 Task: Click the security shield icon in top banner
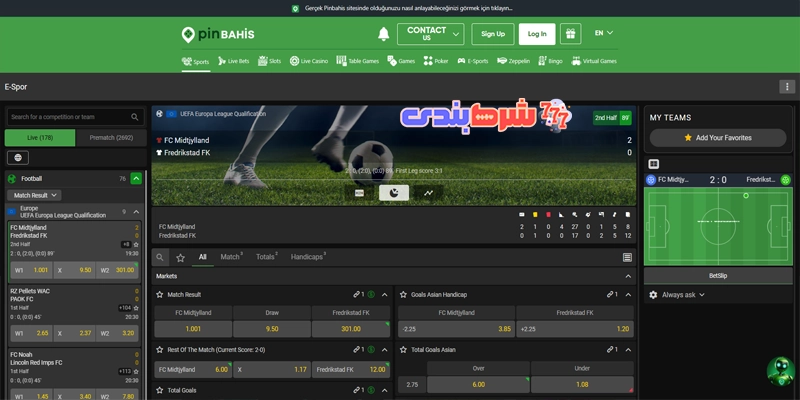pos(295,9)
